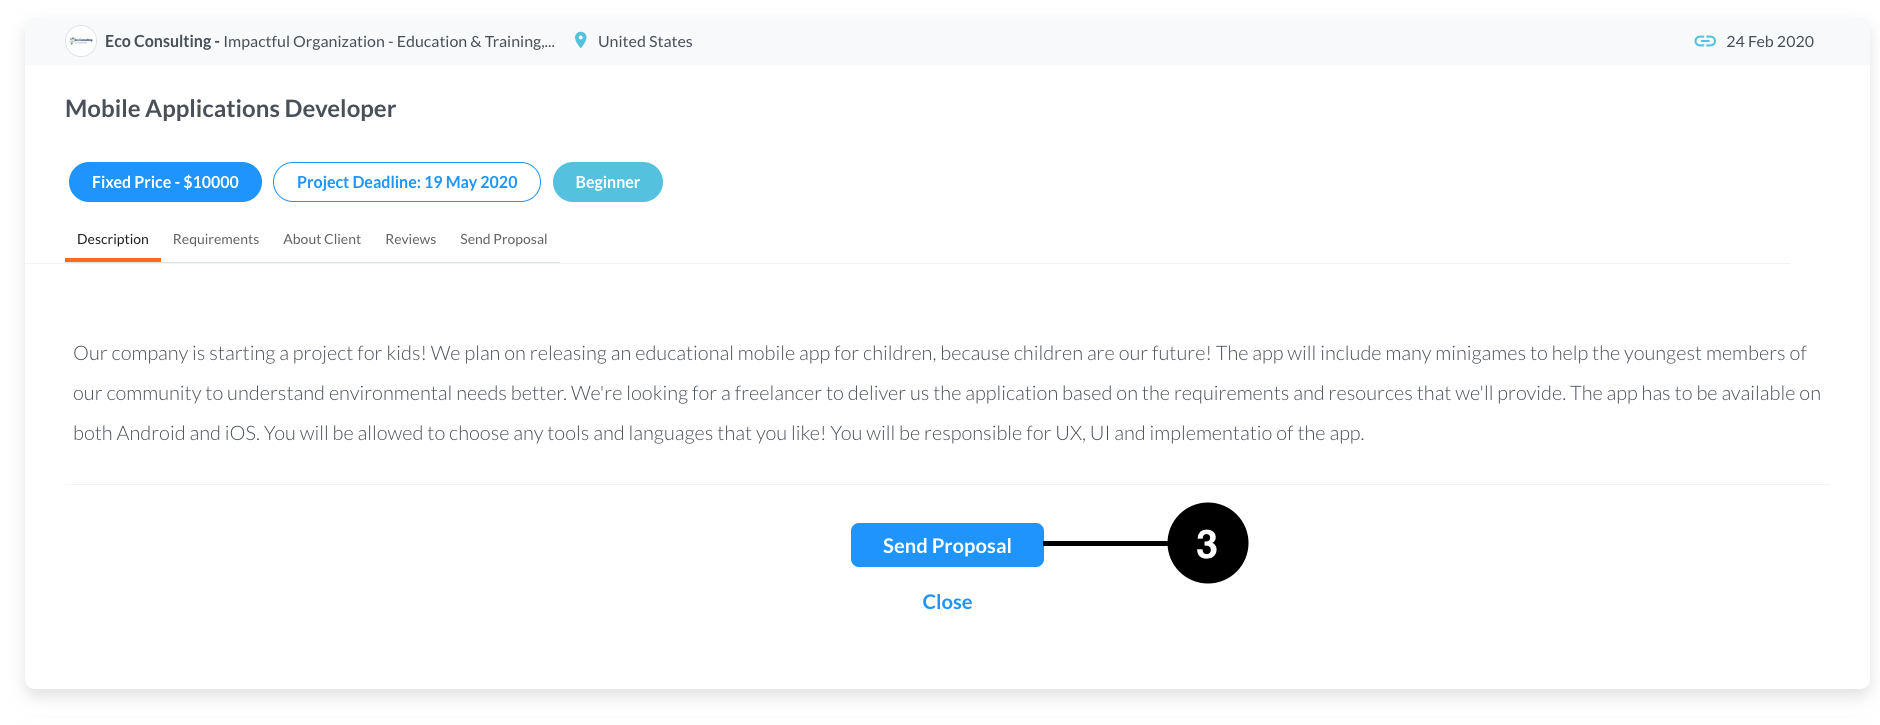The image size is (1880, 725).
Task: Click the Eco Consulting company name
Action: point(158,41)
